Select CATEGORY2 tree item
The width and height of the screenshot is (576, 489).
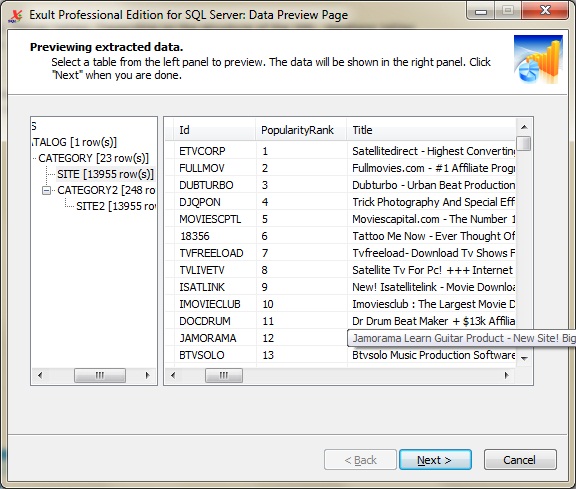pos(106,190)
